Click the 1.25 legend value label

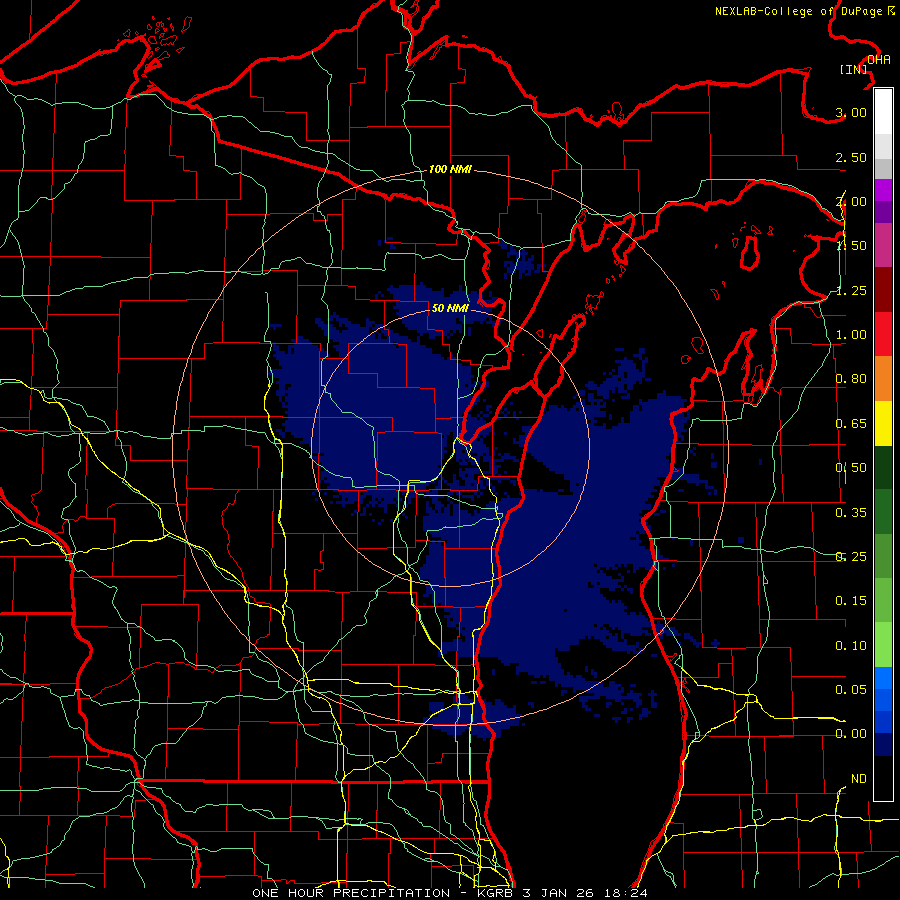tap(851, 290)
